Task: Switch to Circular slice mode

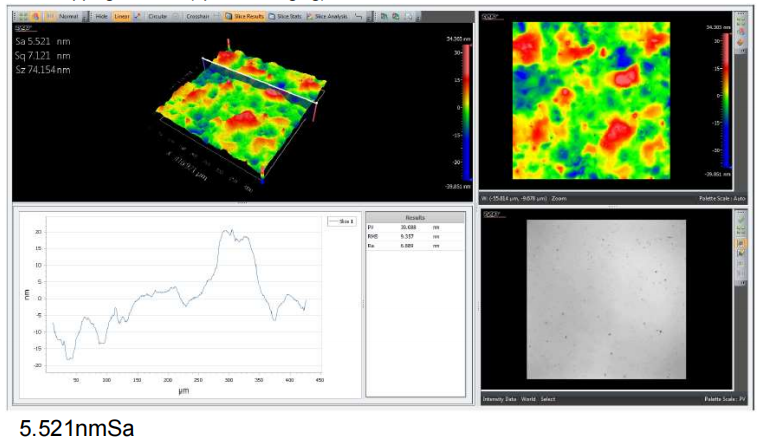Action: tap(157, 17)
